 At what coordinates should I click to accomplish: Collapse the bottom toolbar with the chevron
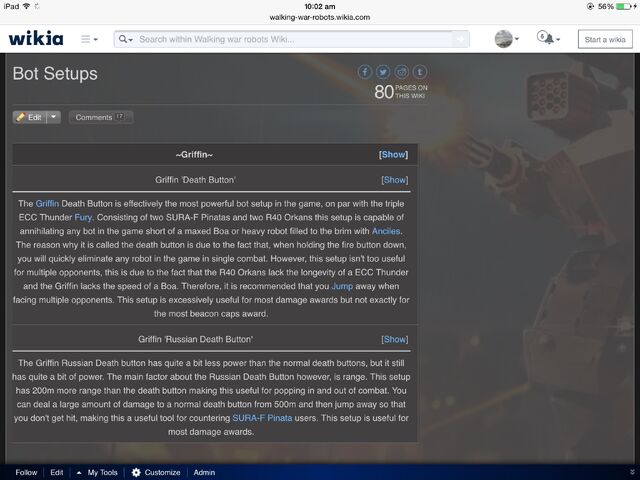click(x=632, y=472)
